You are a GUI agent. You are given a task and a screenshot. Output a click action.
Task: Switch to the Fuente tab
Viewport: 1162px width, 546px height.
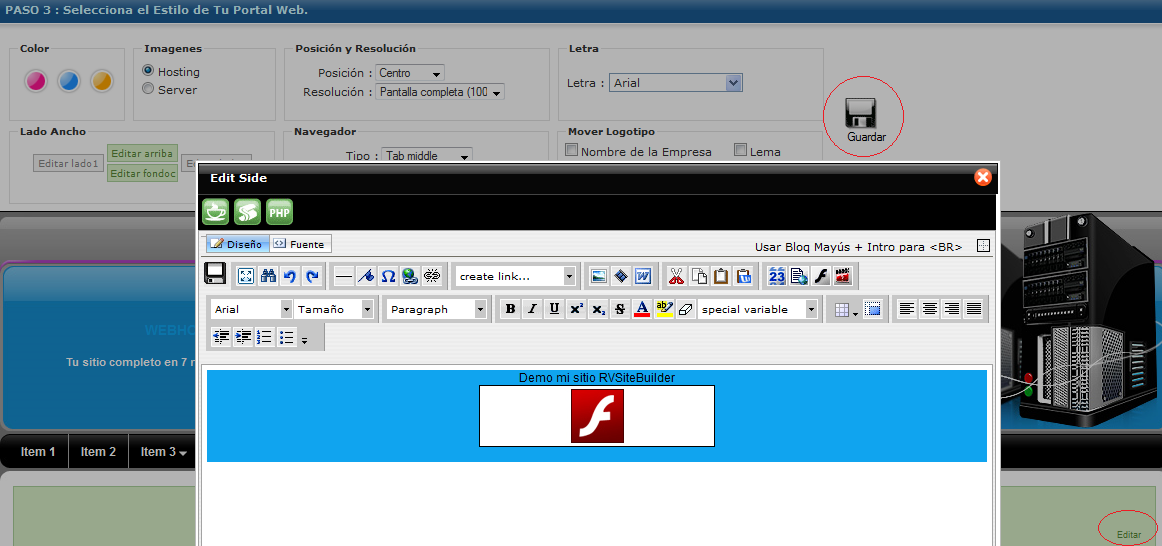pyautogui.click(x=300, y=244)
